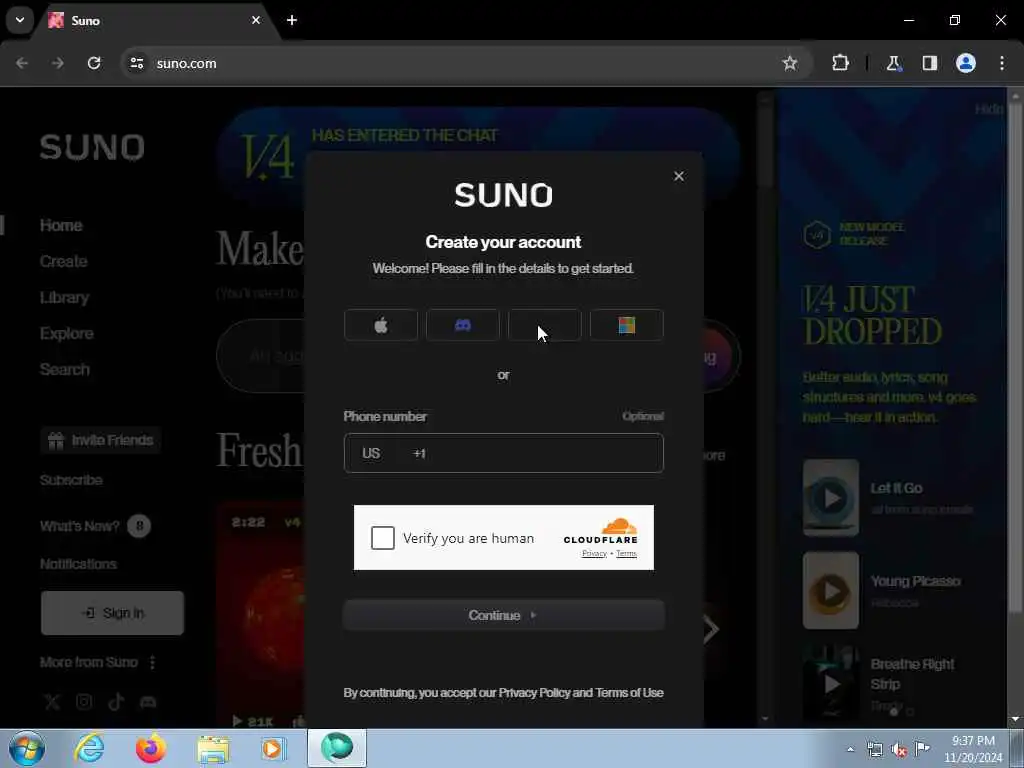Open Suno's X social link icon
This screenshot has height=768, width=1024.
(52, 702)
